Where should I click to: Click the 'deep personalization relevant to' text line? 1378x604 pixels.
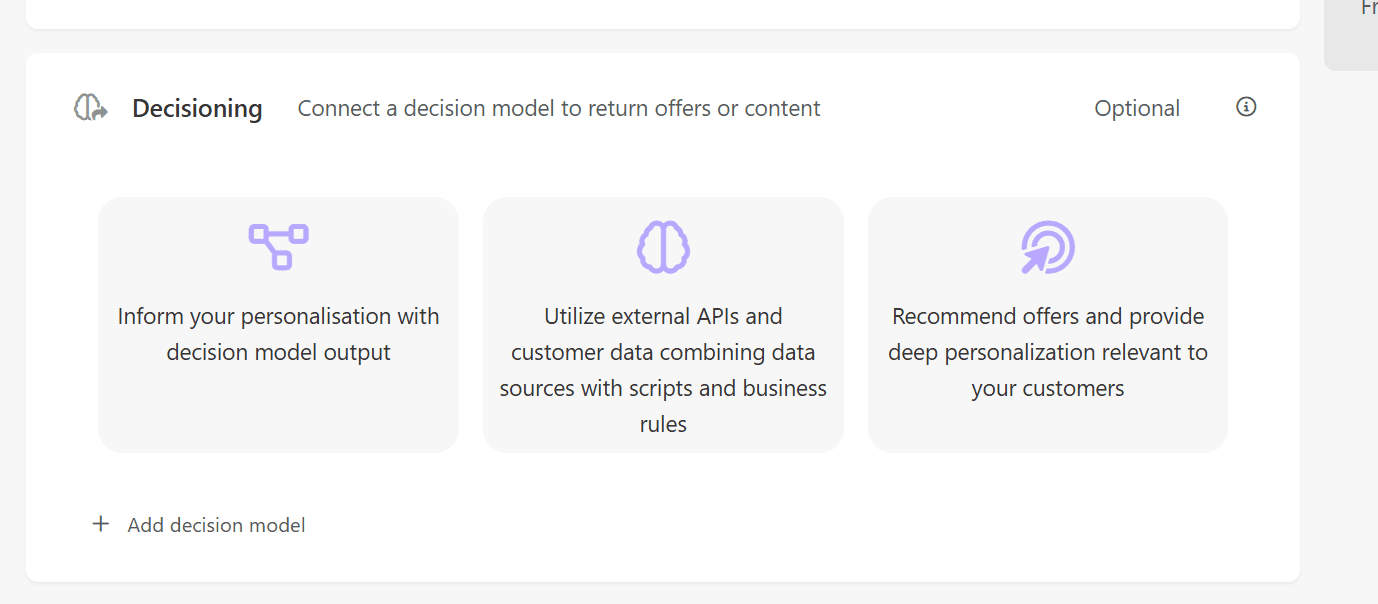pos(1047,352)
